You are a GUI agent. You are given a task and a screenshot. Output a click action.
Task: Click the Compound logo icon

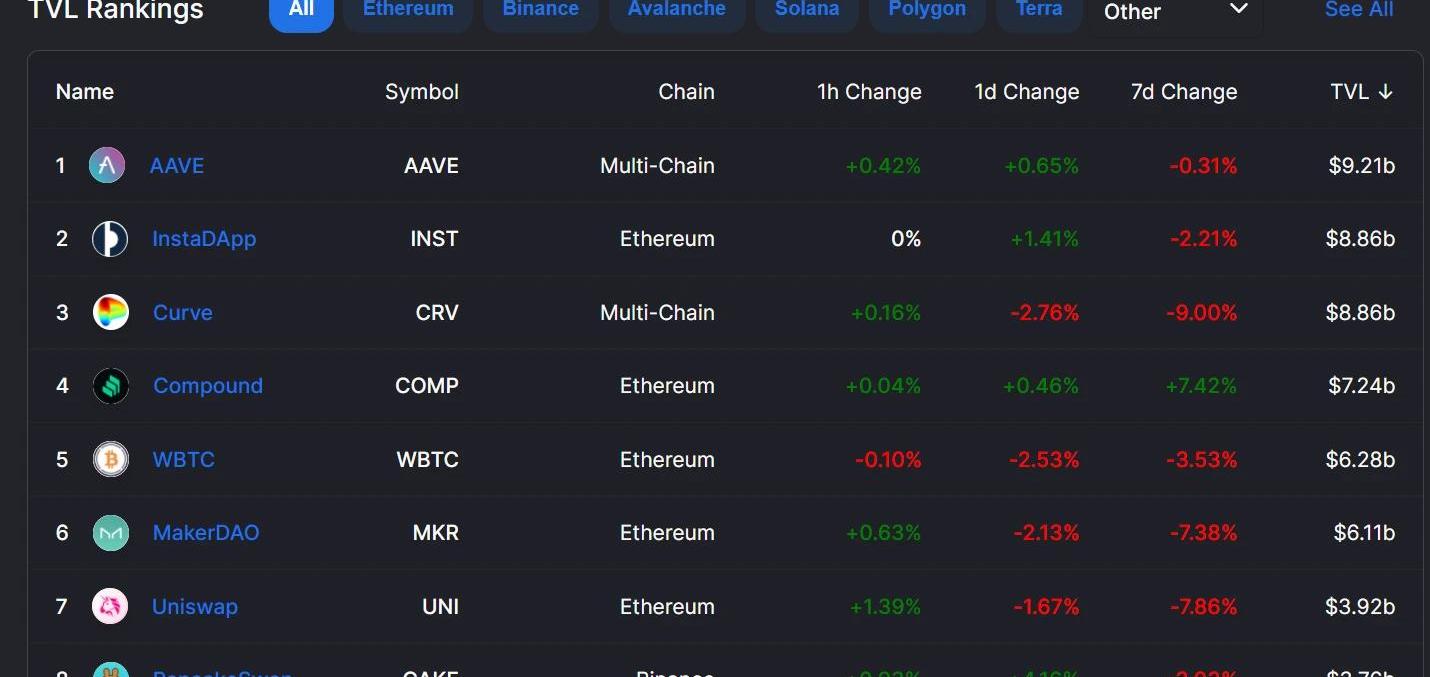(x=111, y=386)
